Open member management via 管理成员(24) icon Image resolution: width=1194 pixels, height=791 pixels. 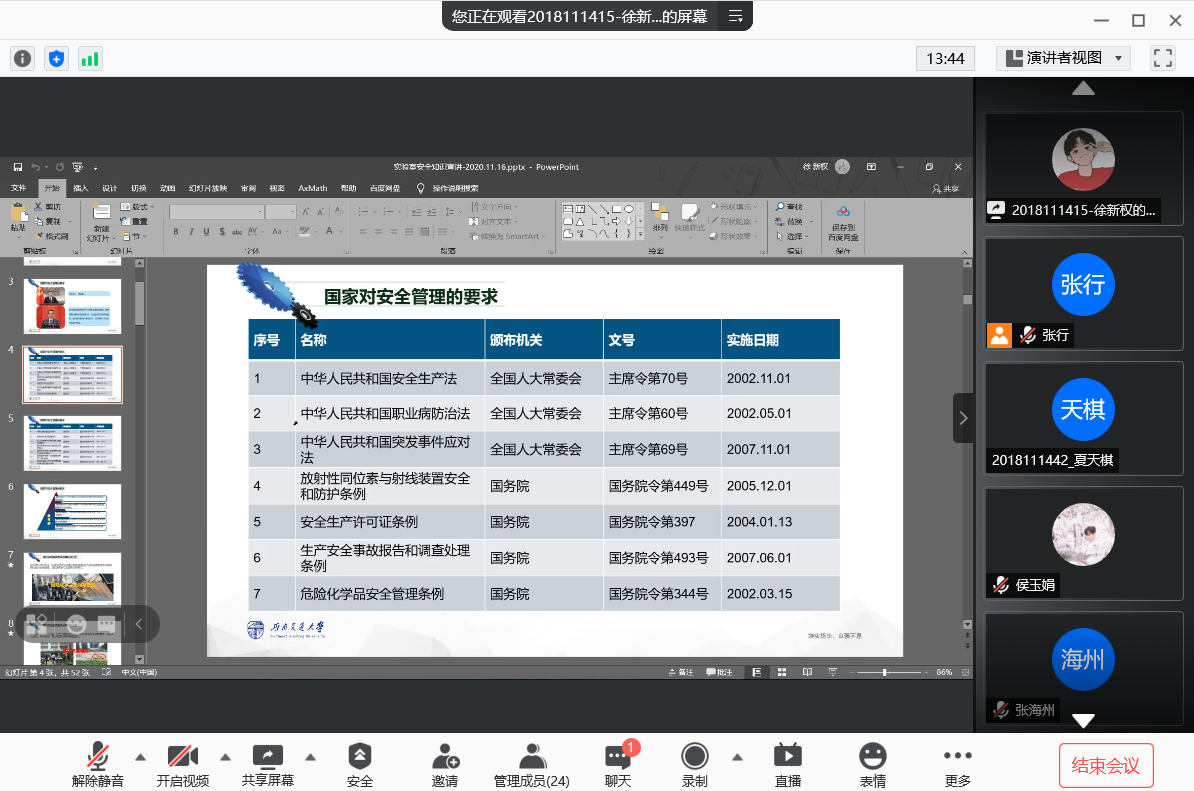click(532, 758)
